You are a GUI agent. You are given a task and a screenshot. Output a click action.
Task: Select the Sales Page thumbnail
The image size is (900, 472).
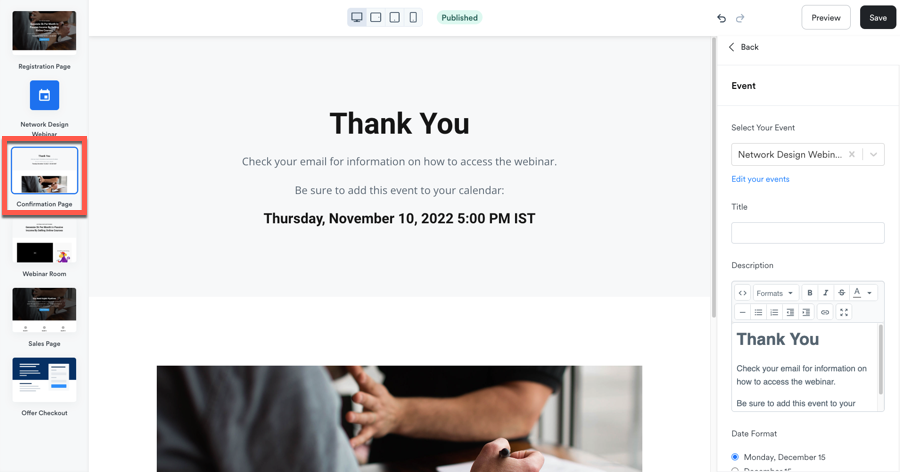44,311
